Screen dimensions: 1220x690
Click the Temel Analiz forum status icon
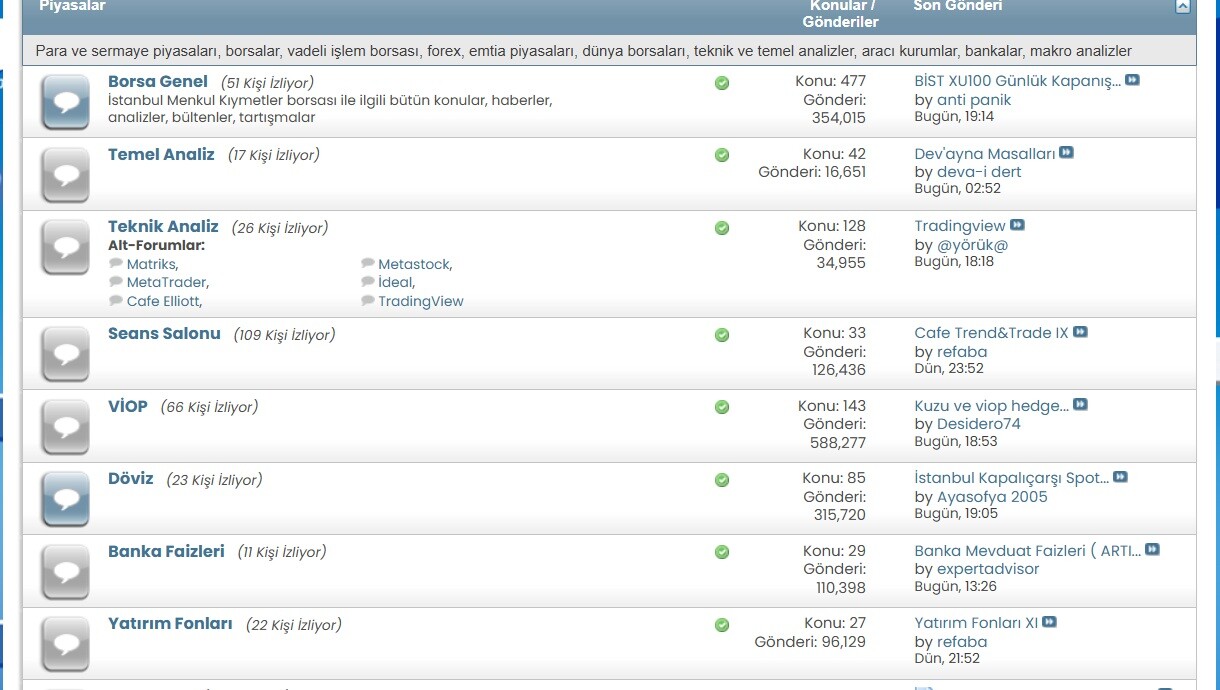pyautogui.click(x=66, y=175)
